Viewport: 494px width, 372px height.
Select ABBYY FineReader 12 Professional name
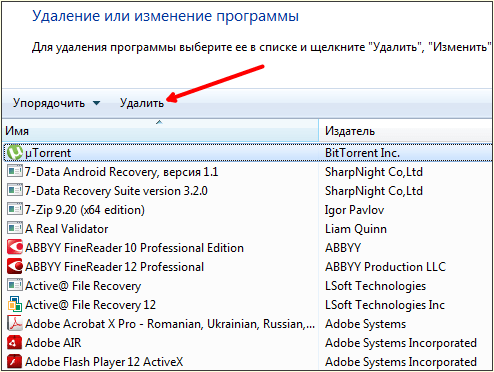coord(114,267)
